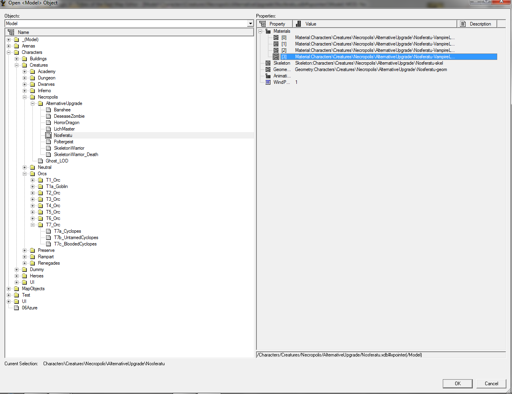The height and width of the screenshot is (394, 512).
Task: Open the Objects type dropdown showing Model
Action: tap(250, 23)
